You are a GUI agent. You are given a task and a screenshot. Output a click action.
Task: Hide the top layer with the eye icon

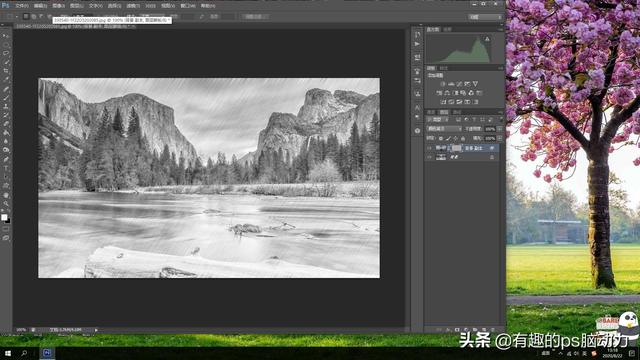429,148
